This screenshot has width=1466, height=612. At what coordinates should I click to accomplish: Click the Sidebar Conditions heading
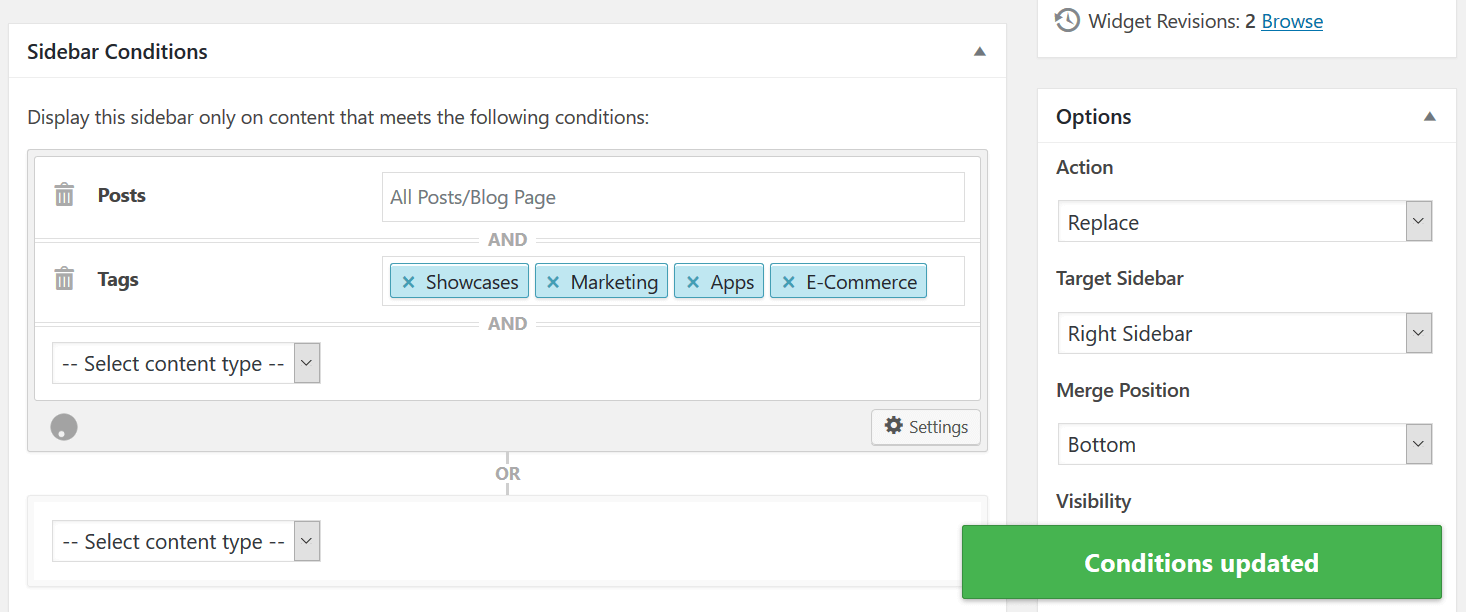tap(117, 52)
